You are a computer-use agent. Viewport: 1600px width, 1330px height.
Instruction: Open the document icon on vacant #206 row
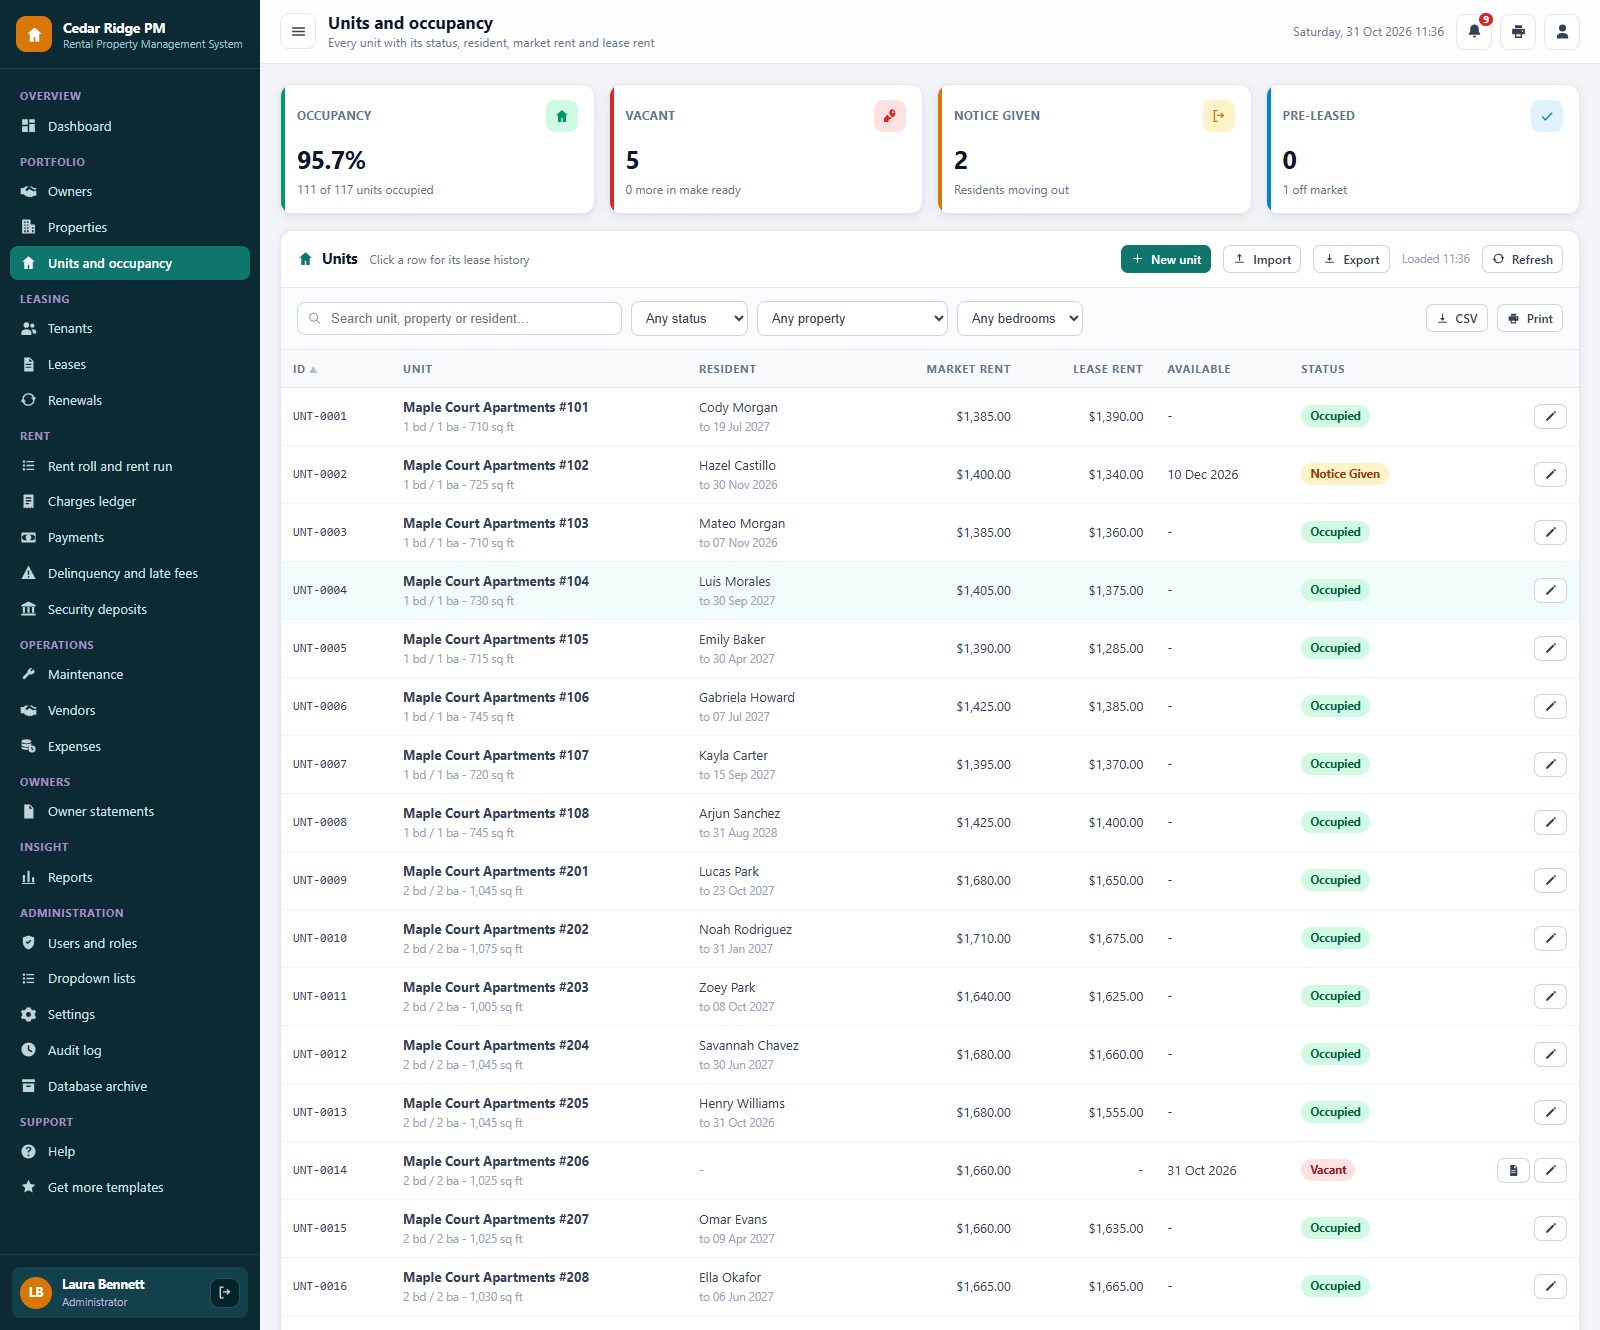tap(1513, 1170)
